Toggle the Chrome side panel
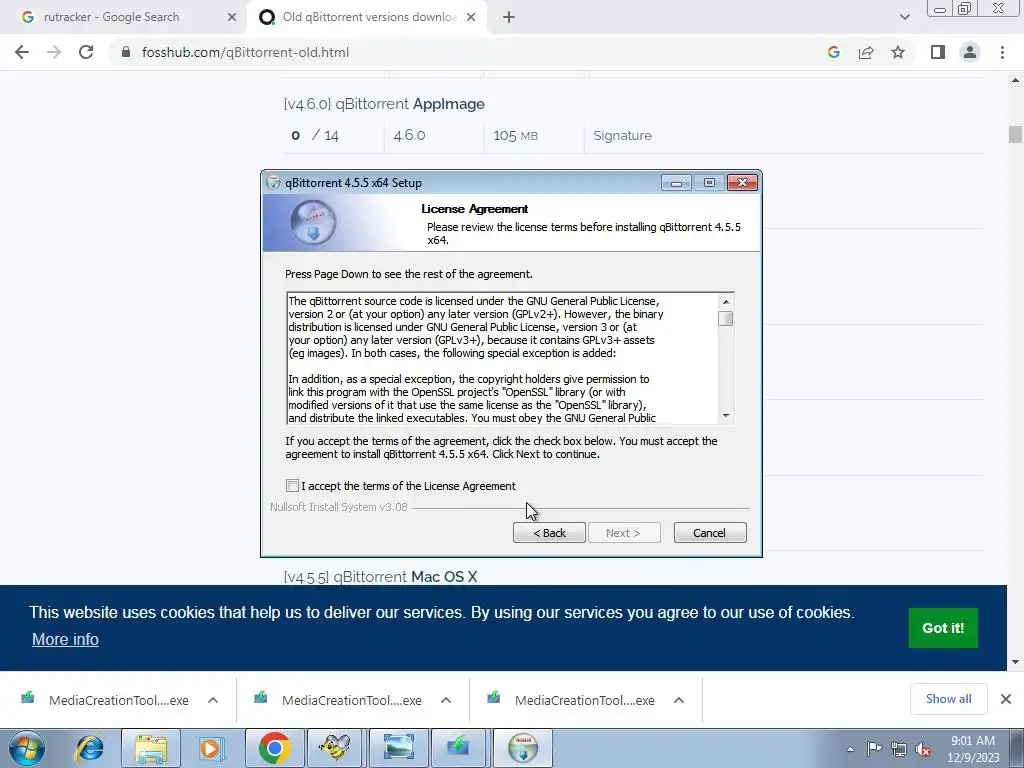The image size is (1024, 768). coord(938,52)
